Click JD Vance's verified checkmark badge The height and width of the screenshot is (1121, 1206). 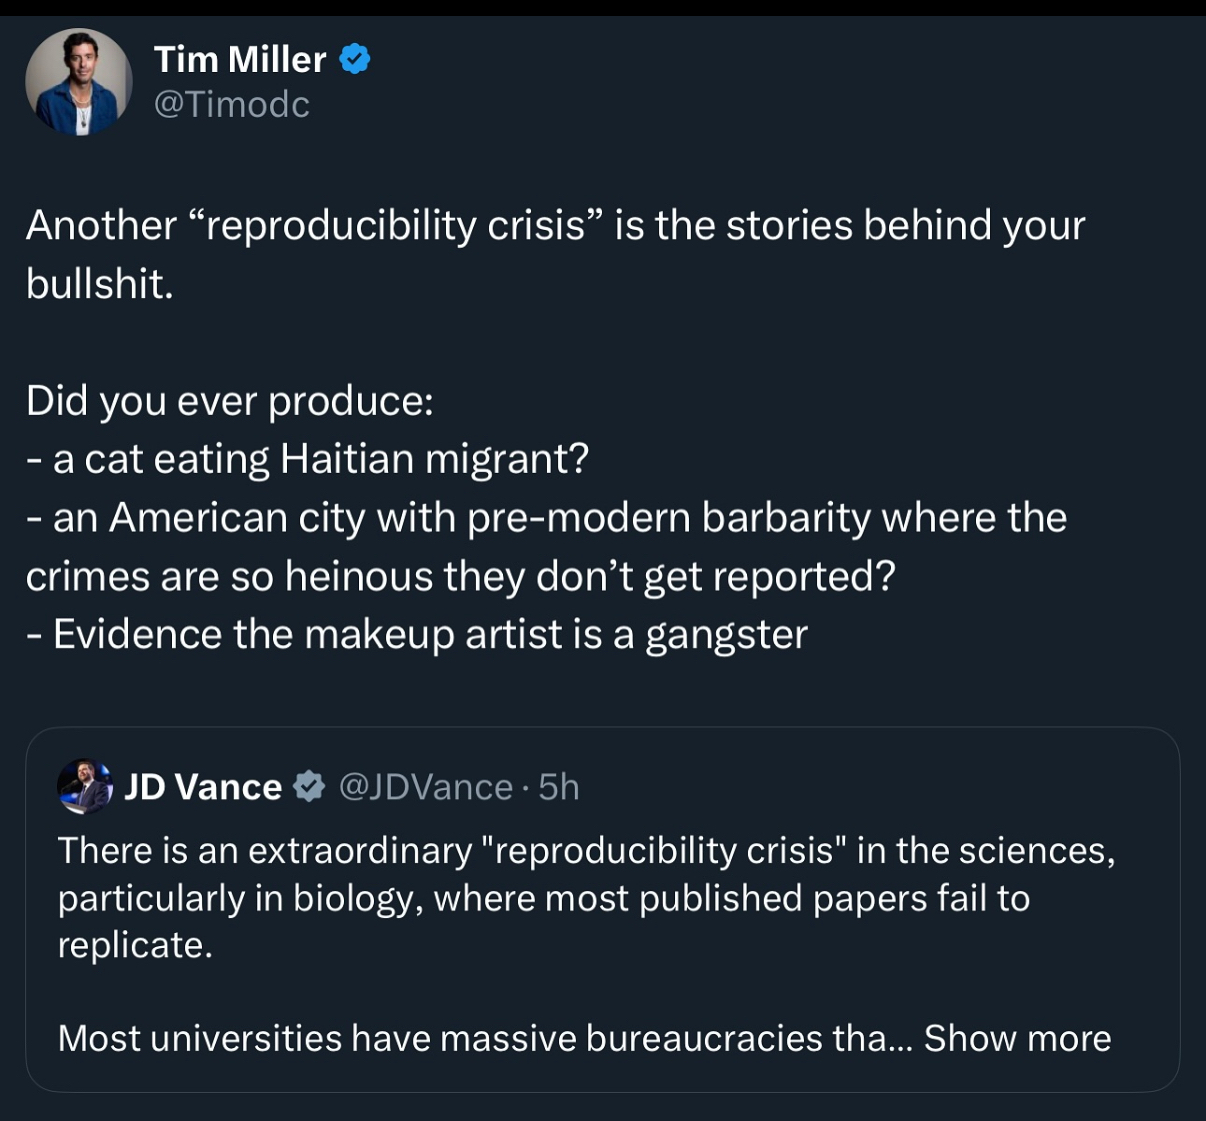(309, 787)
